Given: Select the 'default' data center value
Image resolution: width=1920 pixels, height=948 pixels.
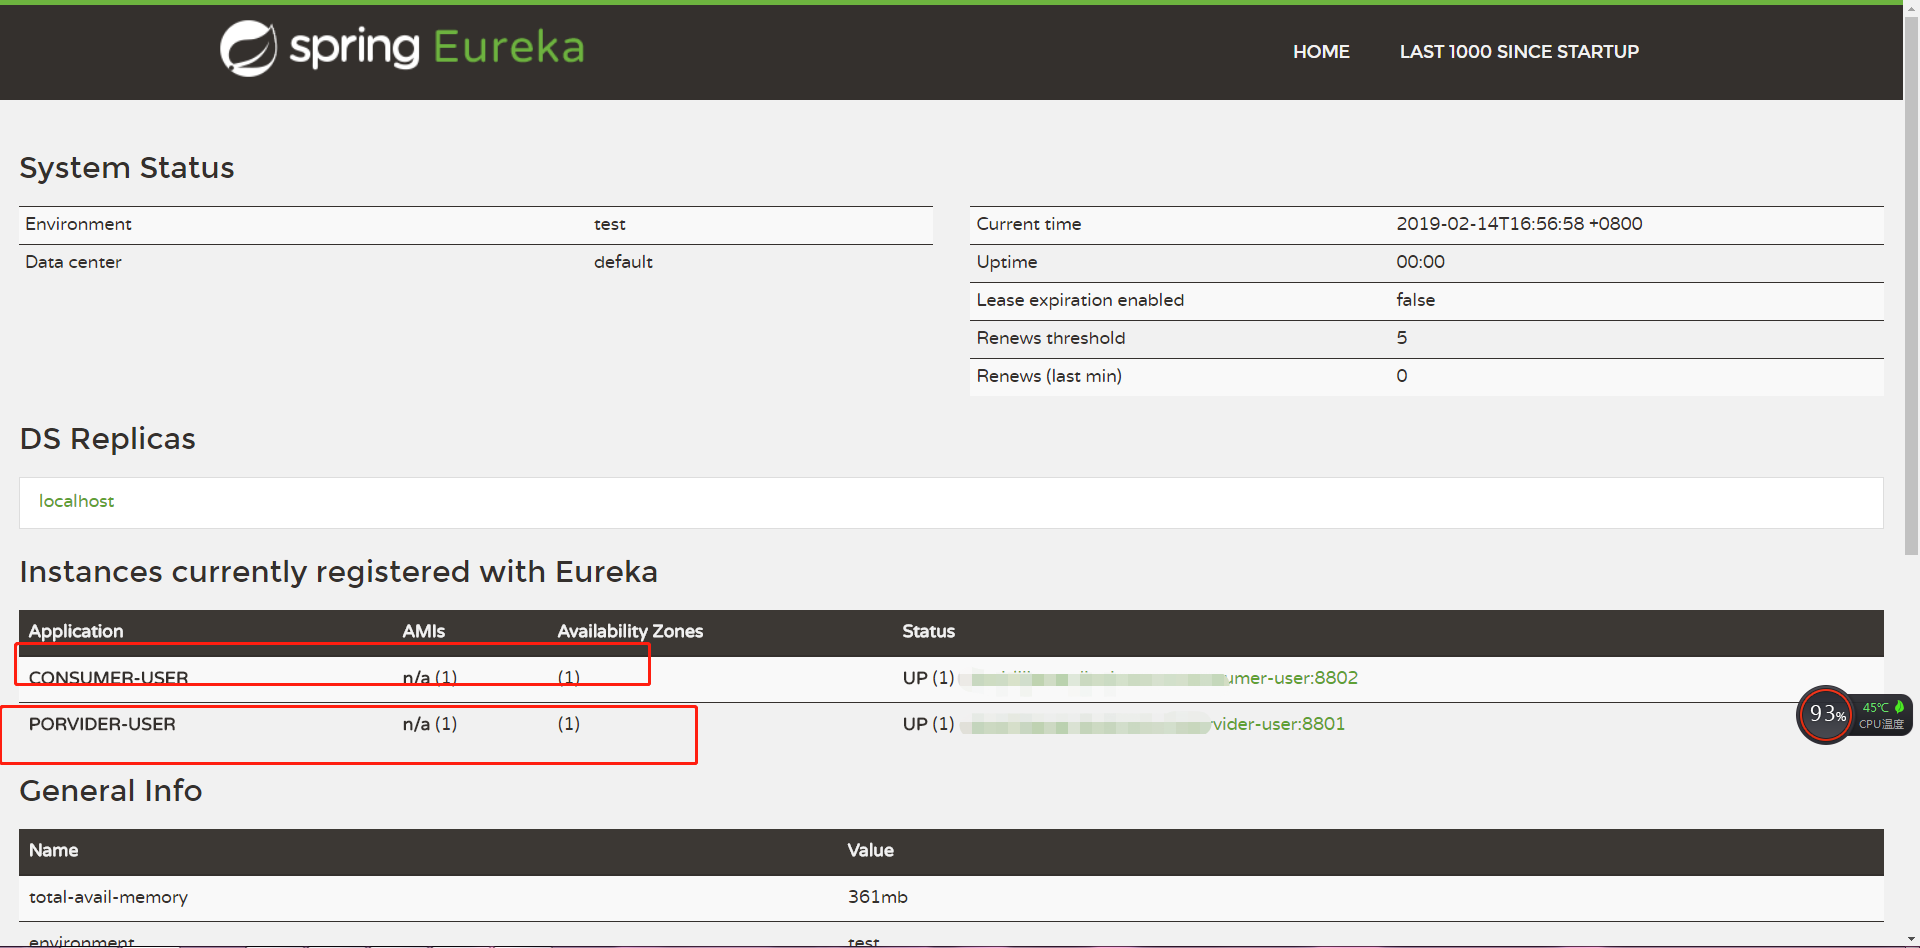Looking at the screenshot, I should pyautogui.click(x=623, y=262).
